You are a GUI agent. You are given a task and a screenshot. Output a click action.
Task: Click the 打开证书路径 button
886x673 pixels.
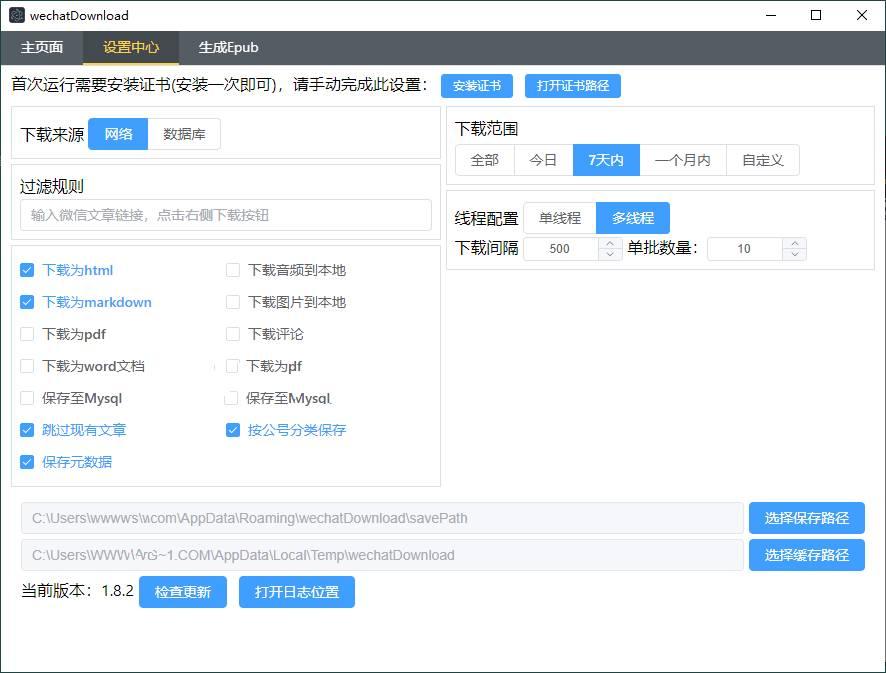(x=573, y=86)
